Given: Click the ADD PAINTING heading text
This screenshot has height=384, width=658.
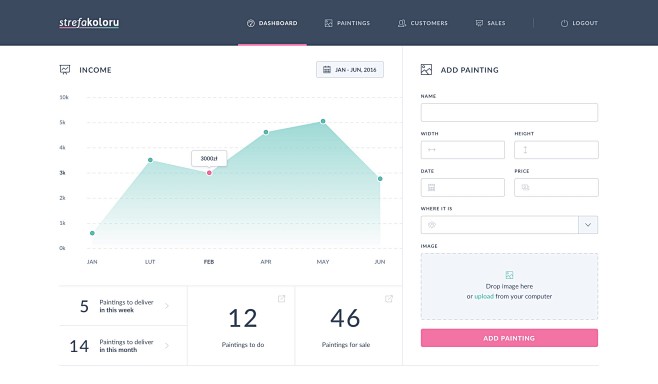Looking at the screenshot, I should (x=470, y=70).
